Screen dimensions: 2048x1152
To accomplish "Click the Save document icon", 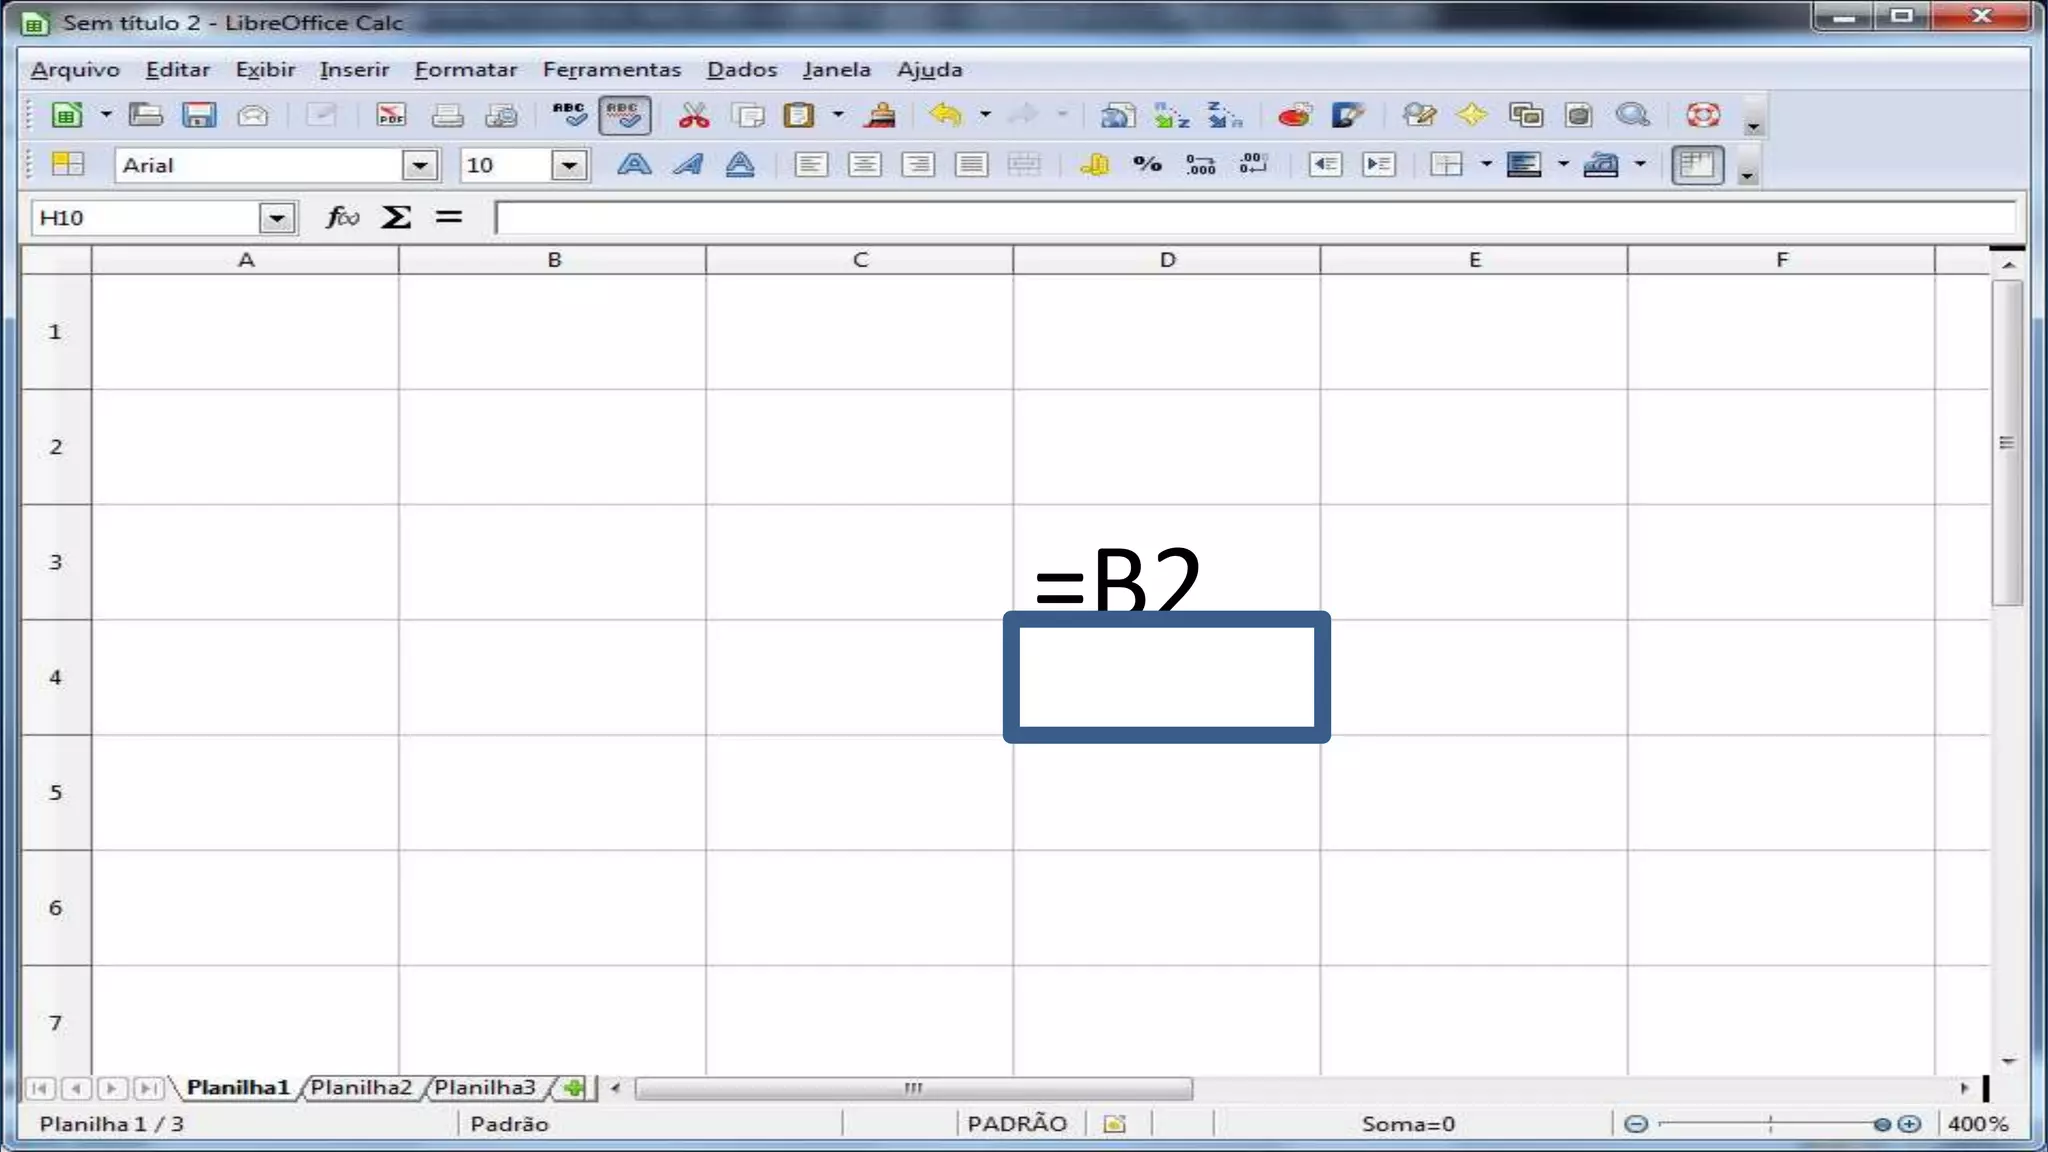I will pyautogui.click(x=199, y=115).
